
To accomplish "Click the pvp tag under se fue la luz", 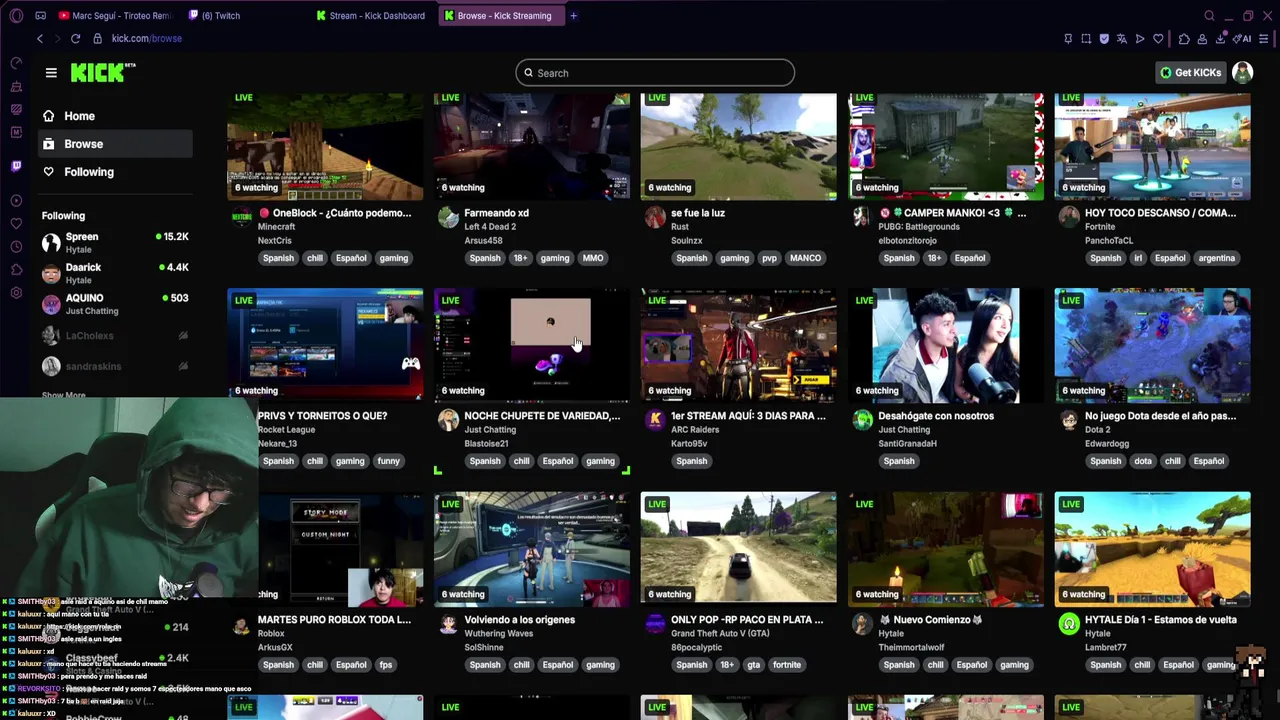I will 769,258.
